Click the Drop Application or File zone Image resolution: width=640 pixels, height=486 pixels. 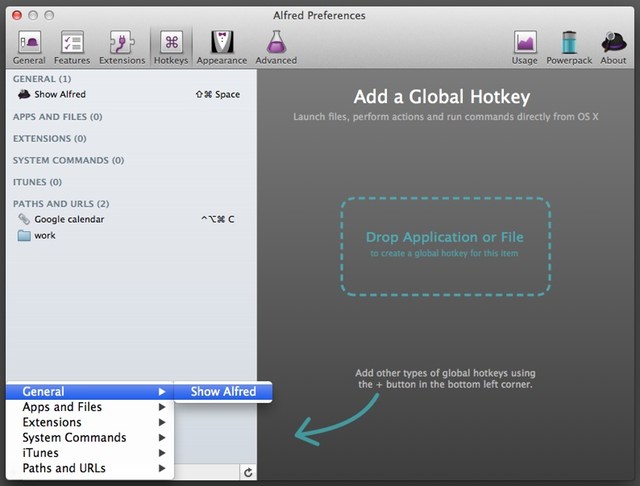(x=445, y=245)
